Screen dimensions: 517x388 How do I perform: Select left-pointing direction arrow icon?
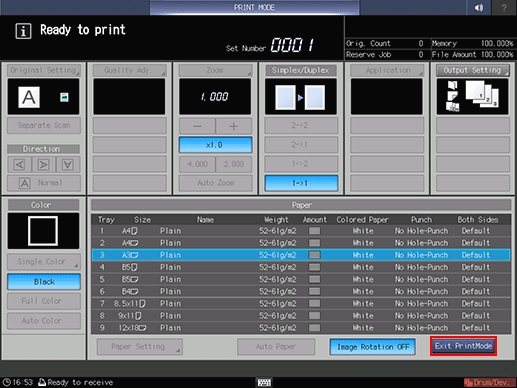coord(19,164)
